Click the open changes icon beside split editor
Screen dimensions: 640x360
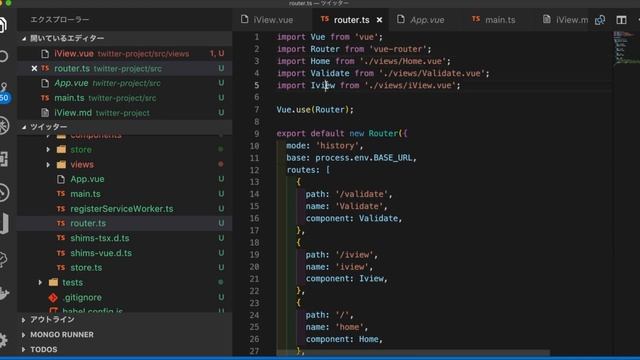click(600, 20)
